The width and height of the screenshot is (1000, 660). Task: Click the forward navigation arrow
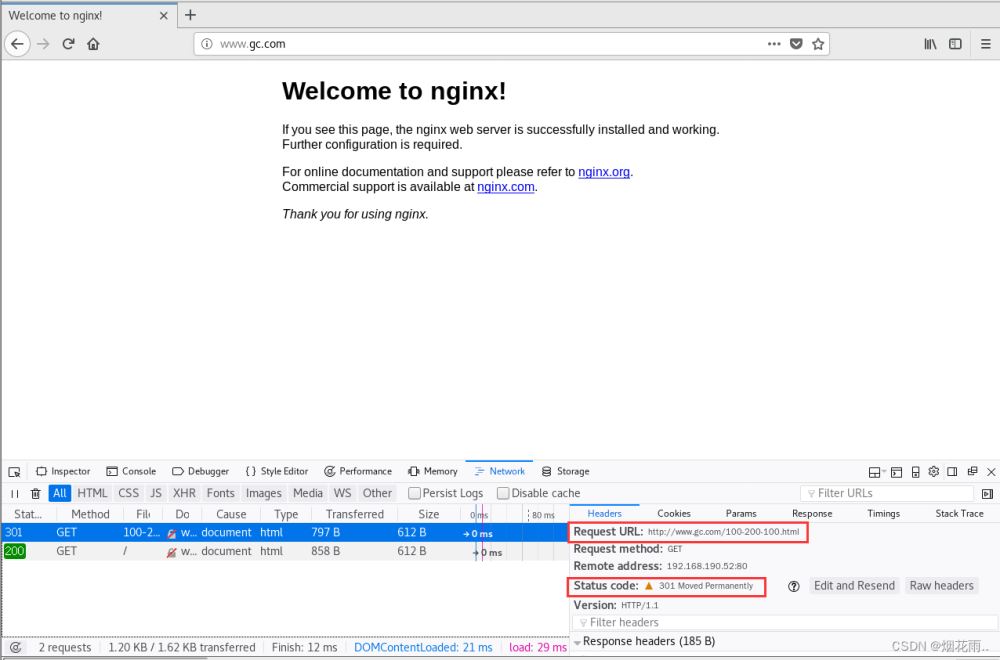pyautogui.click(x=43, y=44)
